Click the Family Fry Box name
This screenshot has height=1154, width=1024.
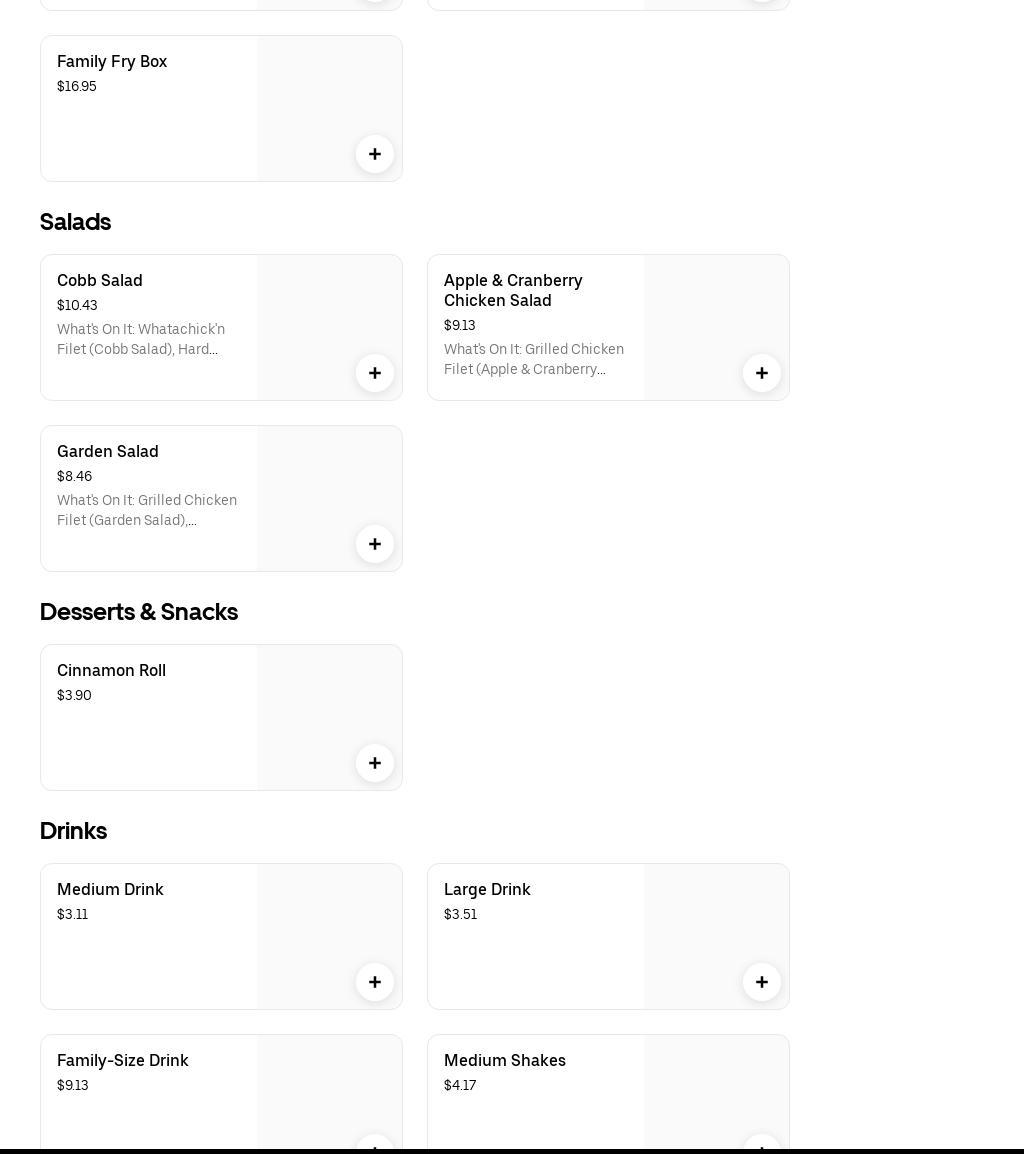coord(112,62)
